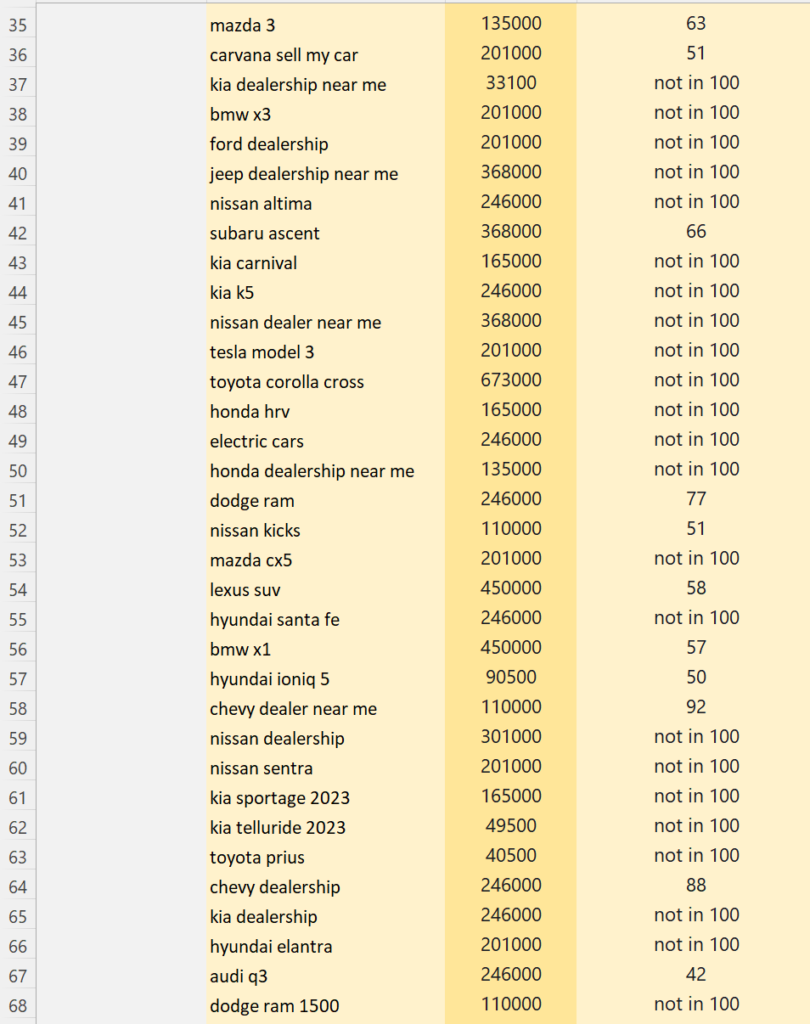Image resolution: width=810 pixels, height=1024 pixels.
Task: Select row header 35
Action: pyautogui.click(x=18, y=25)
